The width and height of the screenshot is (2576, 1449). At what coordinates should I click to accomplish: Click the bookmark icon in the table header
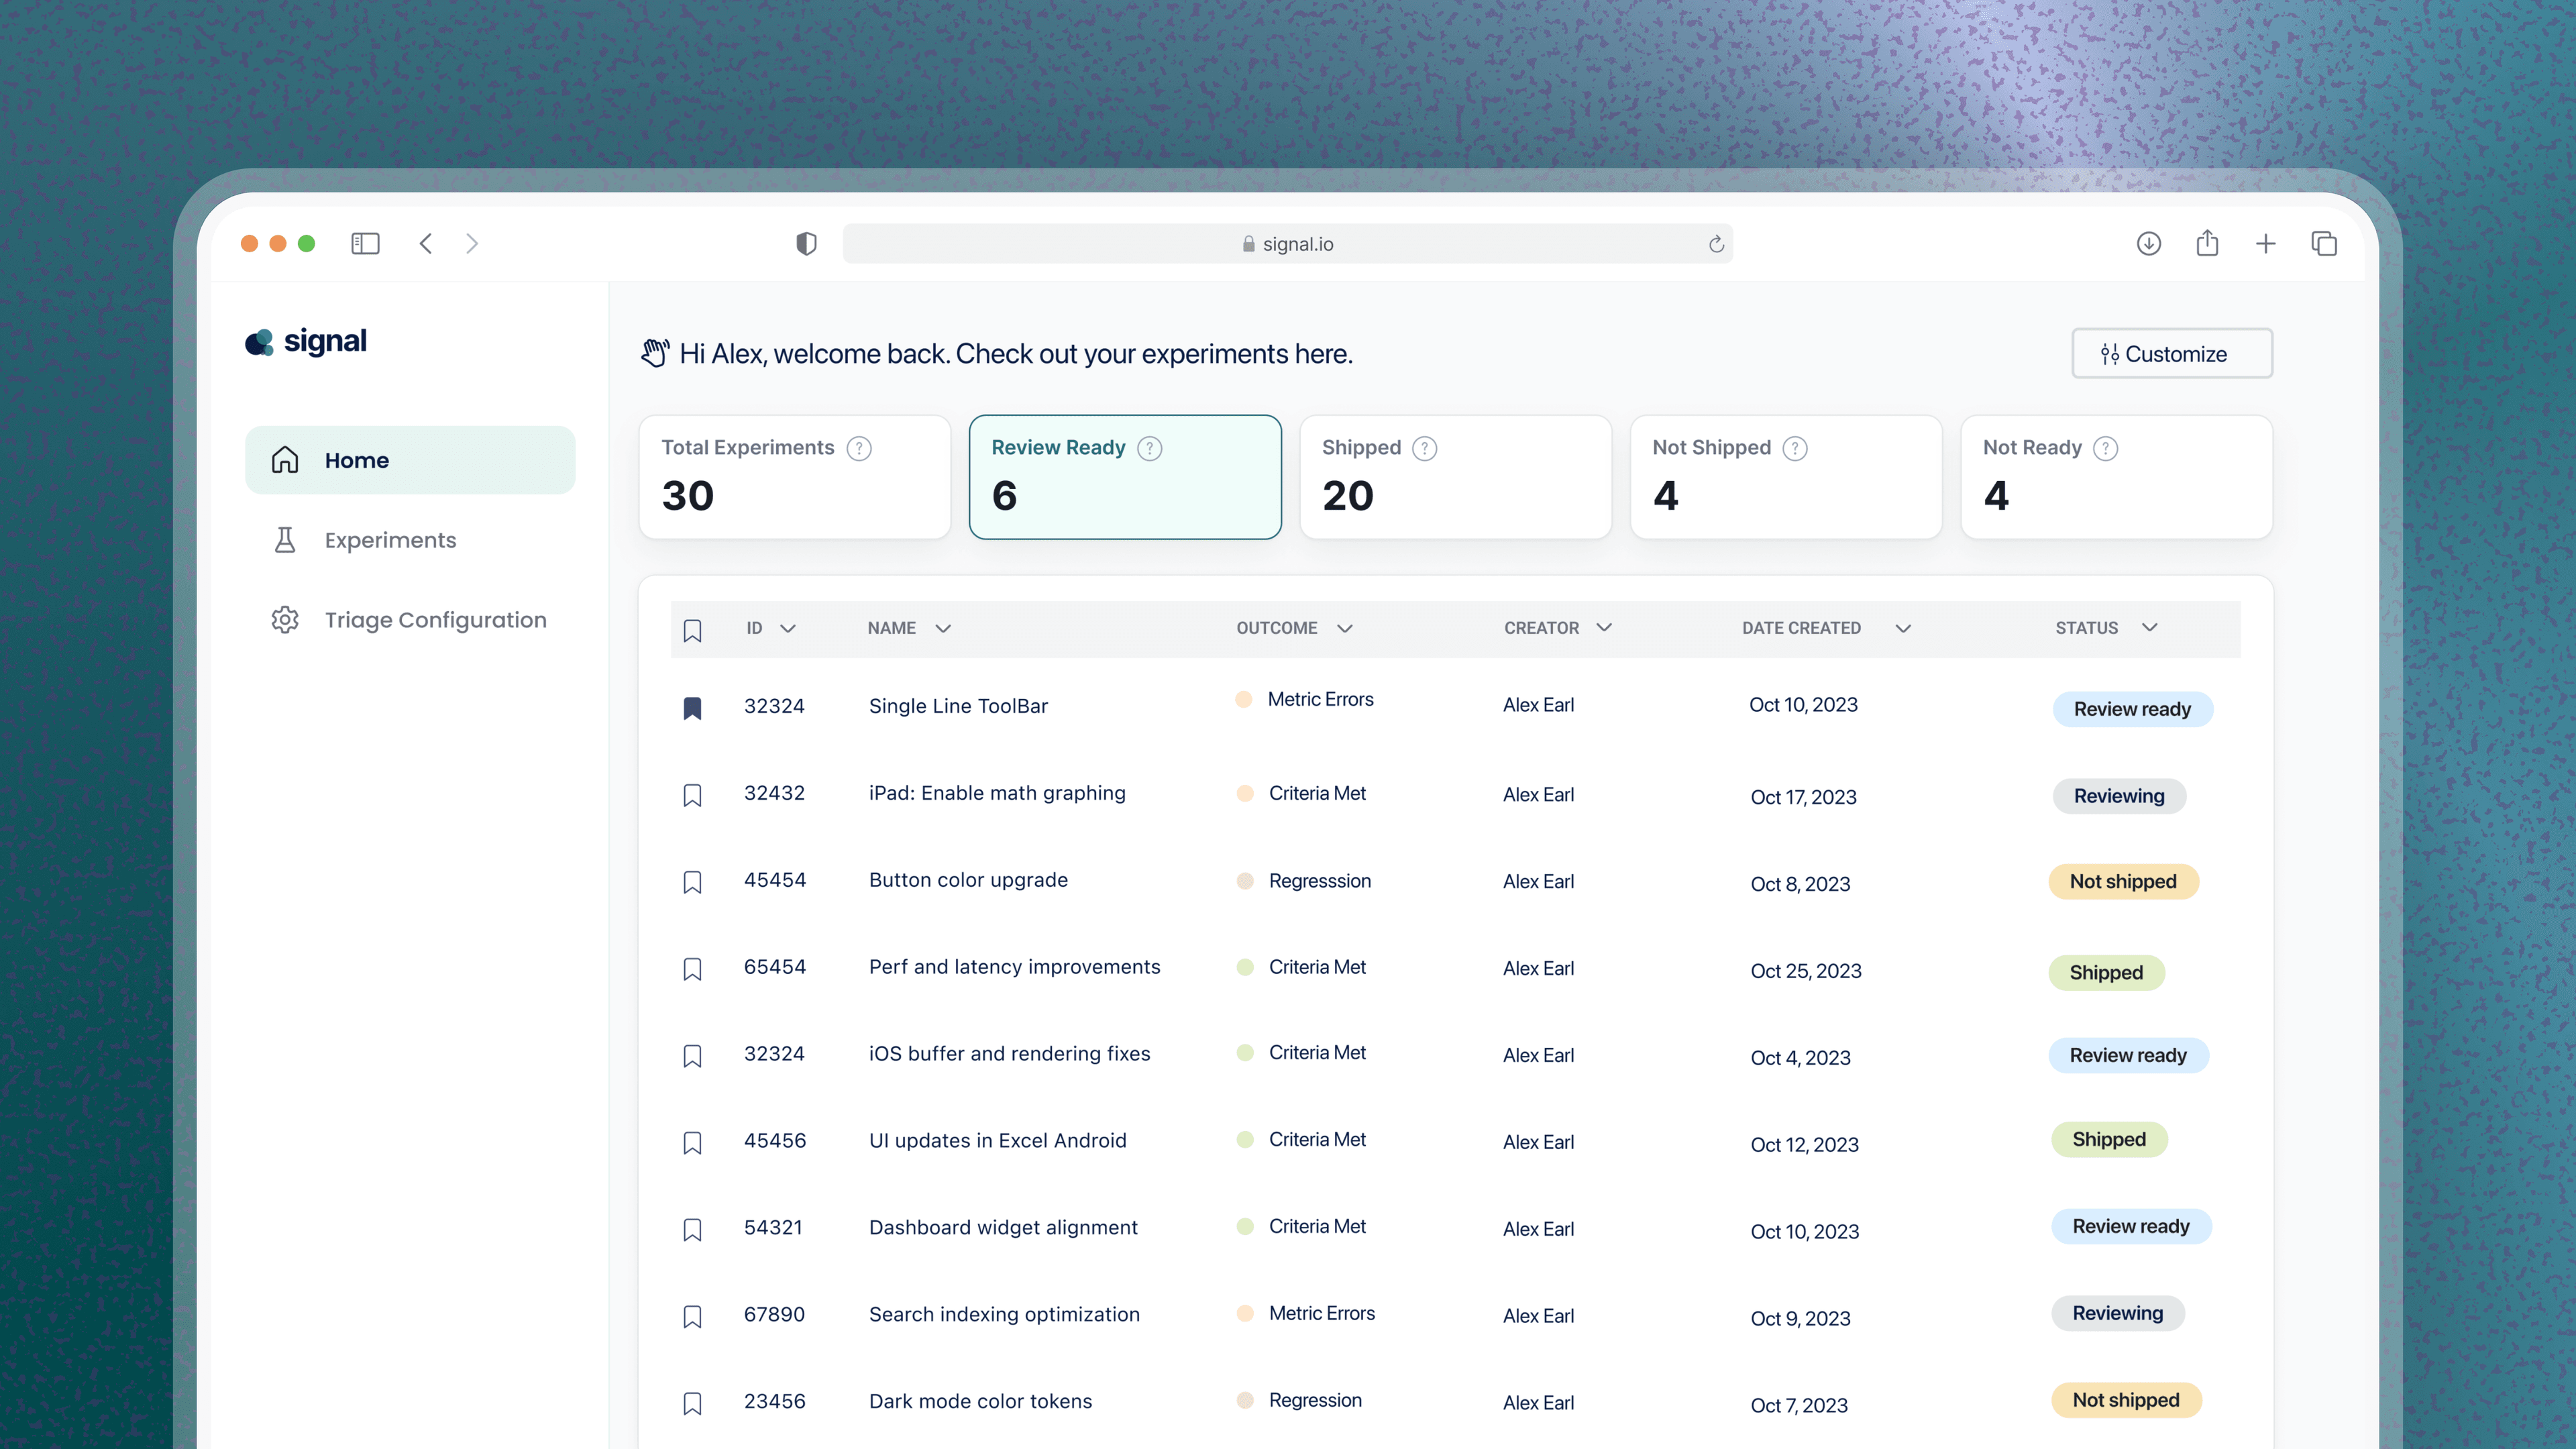pos(692,630)
